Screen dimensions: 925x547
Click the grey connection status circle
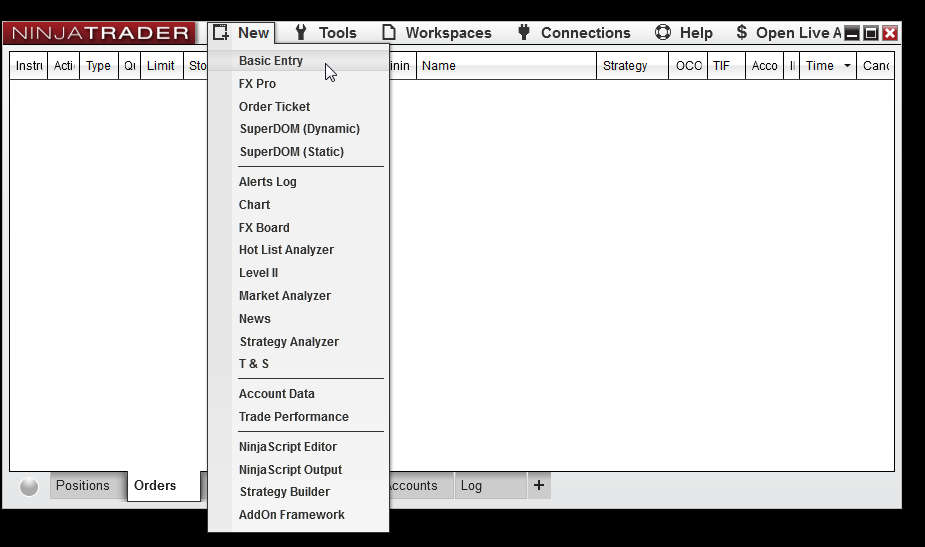29,486
